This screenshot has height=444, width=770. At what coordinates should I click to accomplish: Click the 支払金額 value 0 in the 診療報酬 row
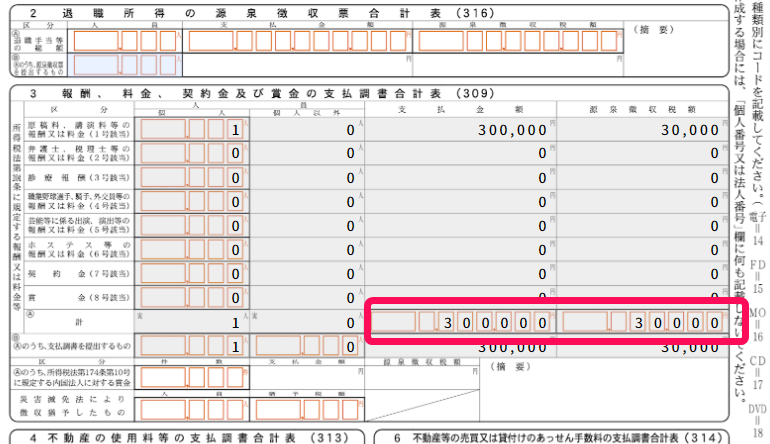click(542, 178)
